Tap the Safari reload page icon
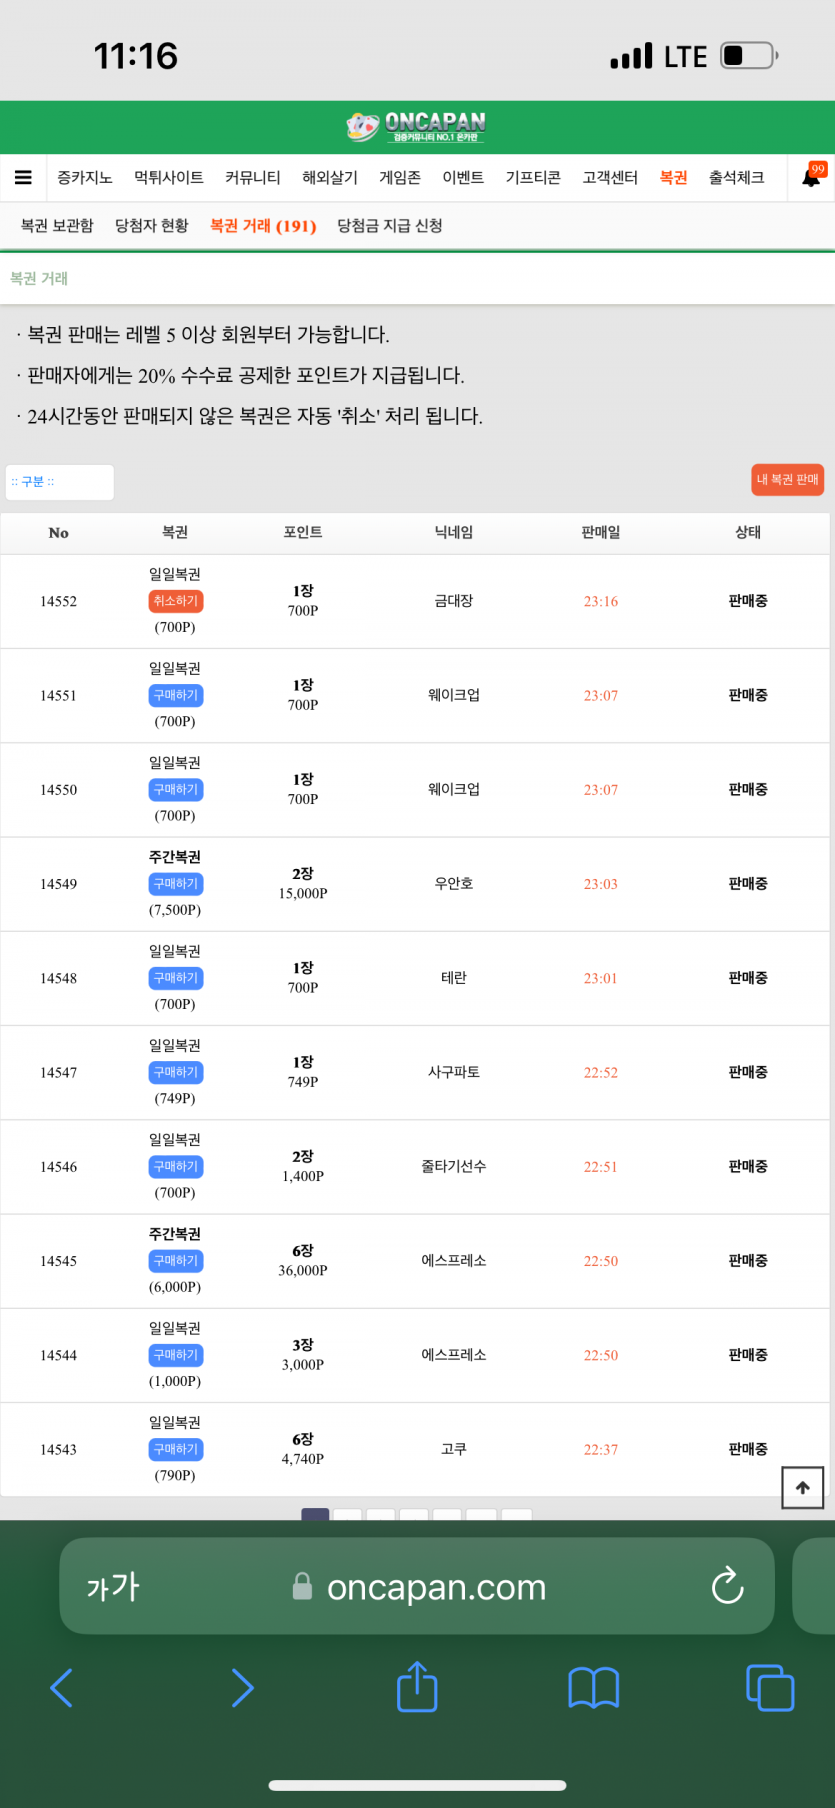 click(x=727, y=1586)
